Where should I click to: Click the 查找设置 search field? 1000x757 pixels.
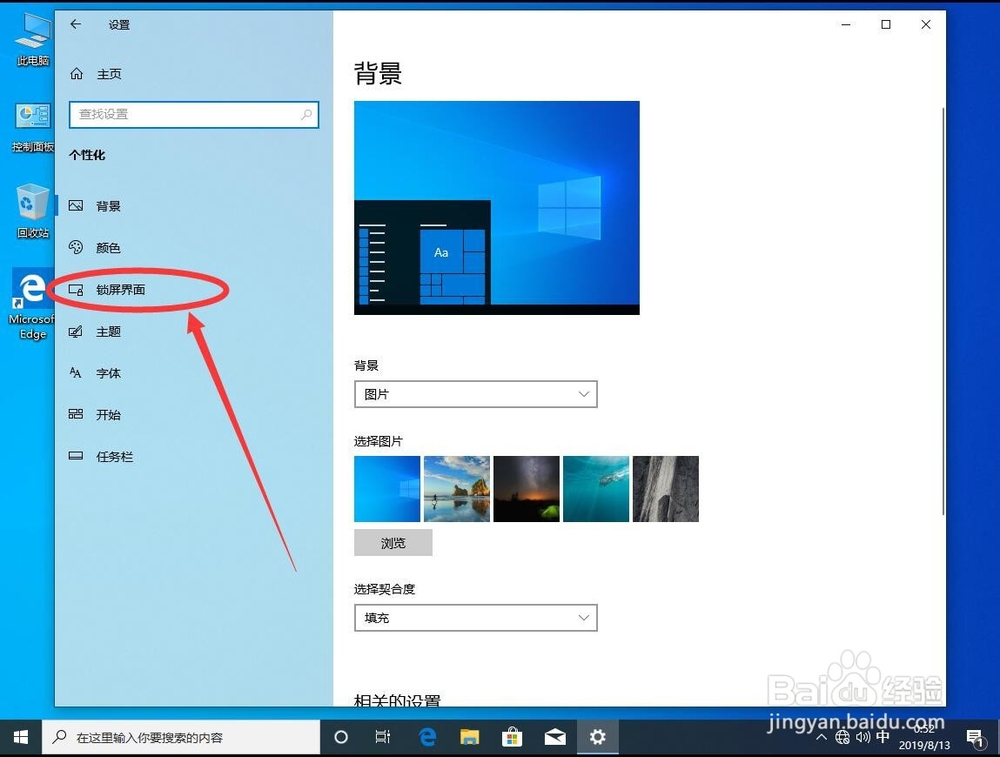[194, 115]
